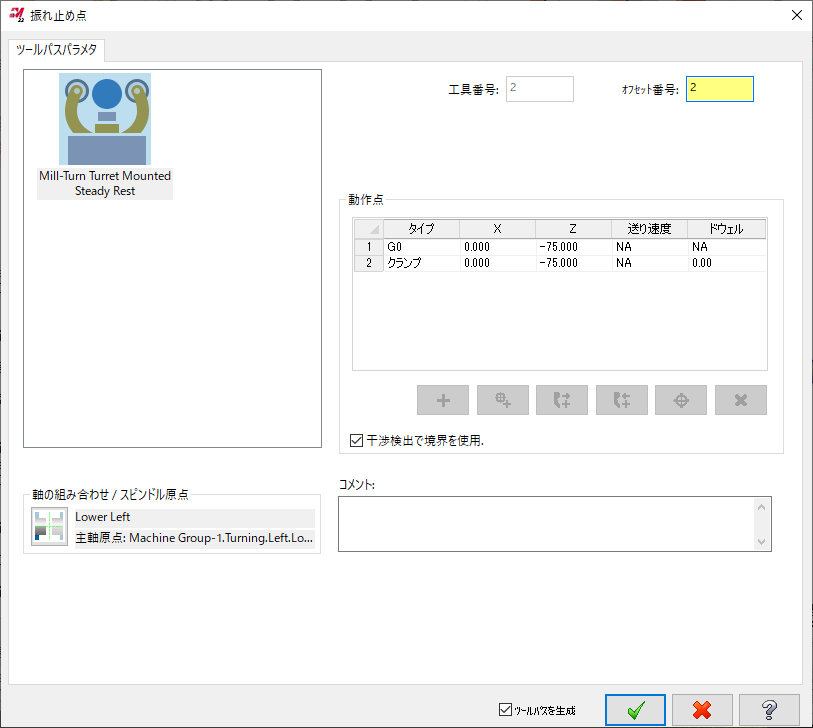The height and width of the screenshot is (728, 813).
Task: Select the Mill-Turn Turret Mounted Steady Rest thumbnail
Action: [x=105, y=119]
